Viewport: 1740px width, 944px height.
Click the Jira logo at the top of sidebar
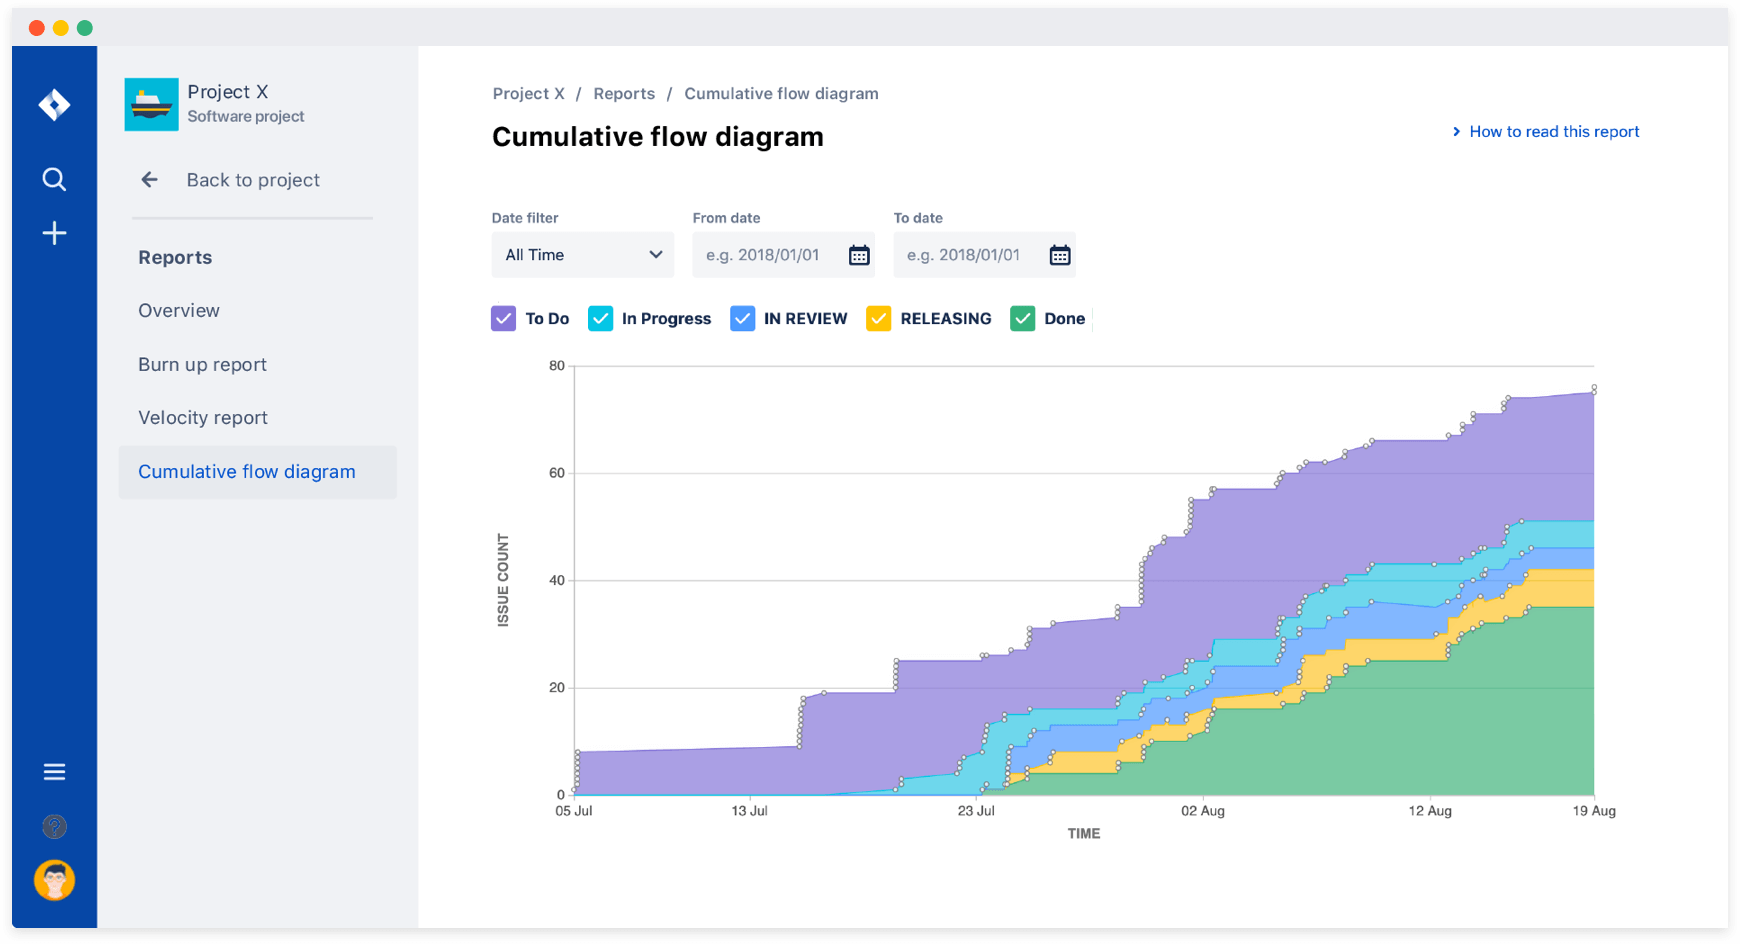click(x=54, y=104)
